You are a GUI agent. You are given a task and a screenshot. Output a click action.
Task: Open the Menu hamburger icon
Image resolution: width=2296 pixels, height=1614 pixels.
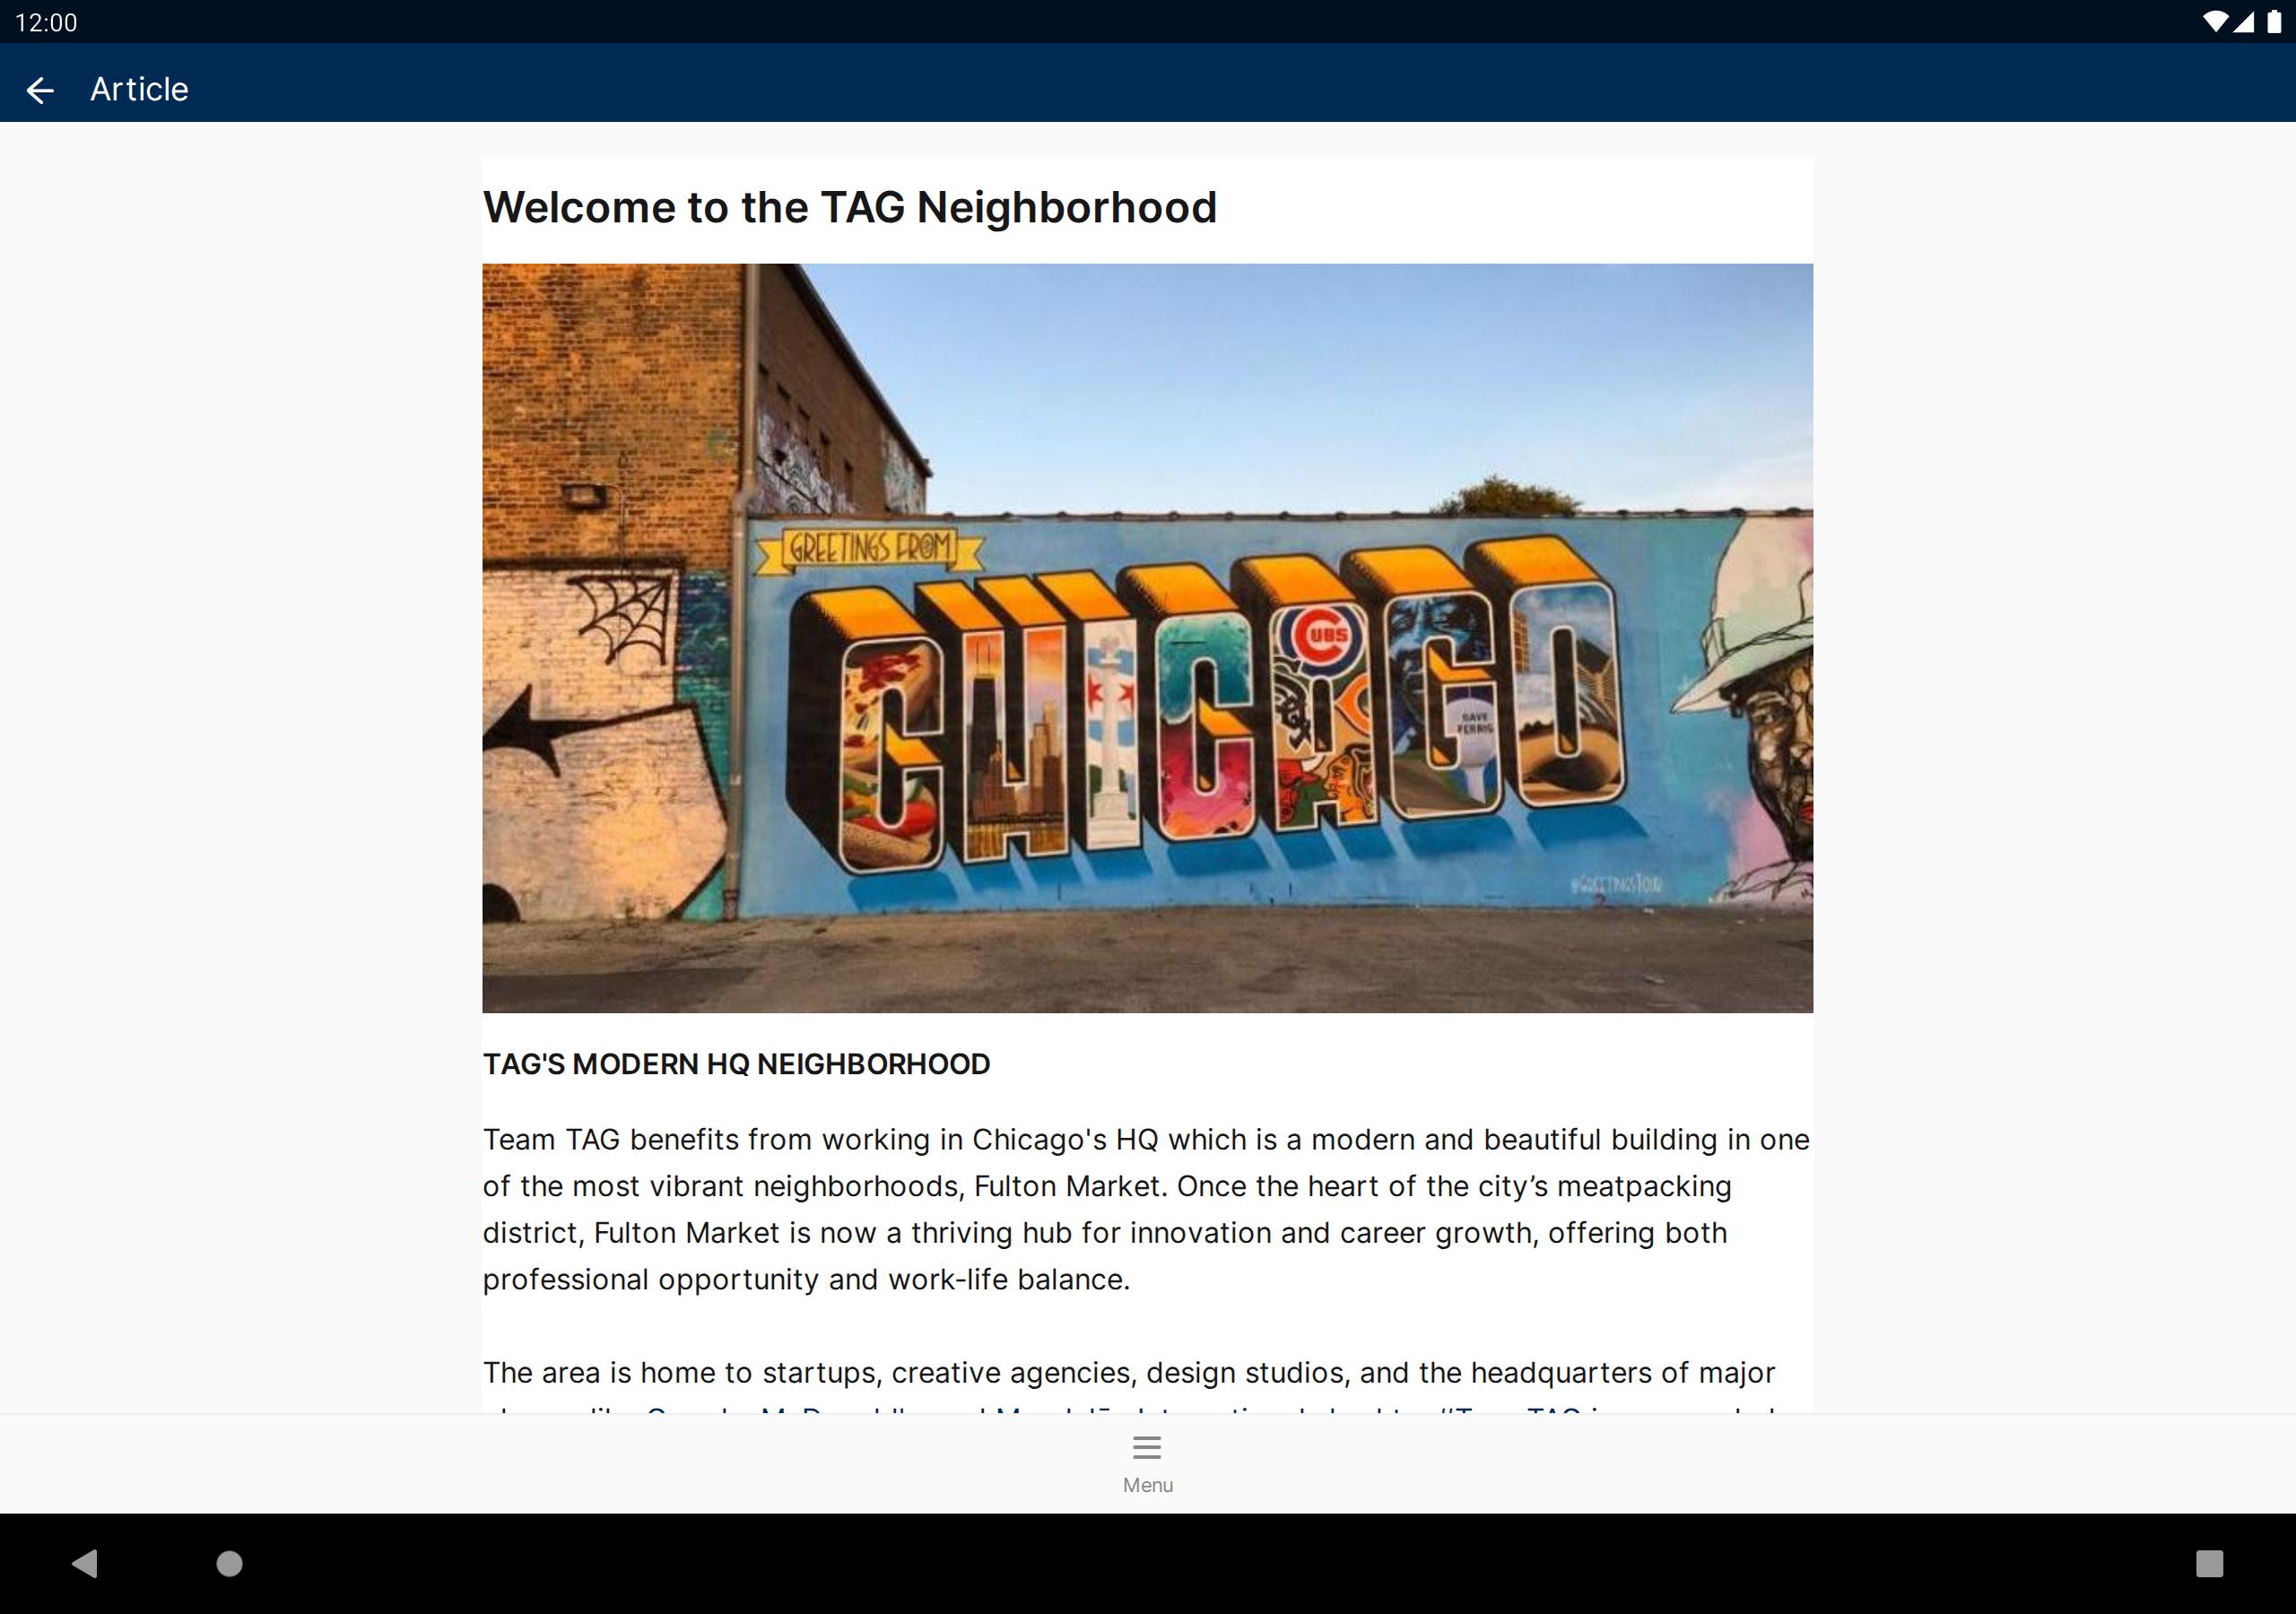pos(1147,1447)
